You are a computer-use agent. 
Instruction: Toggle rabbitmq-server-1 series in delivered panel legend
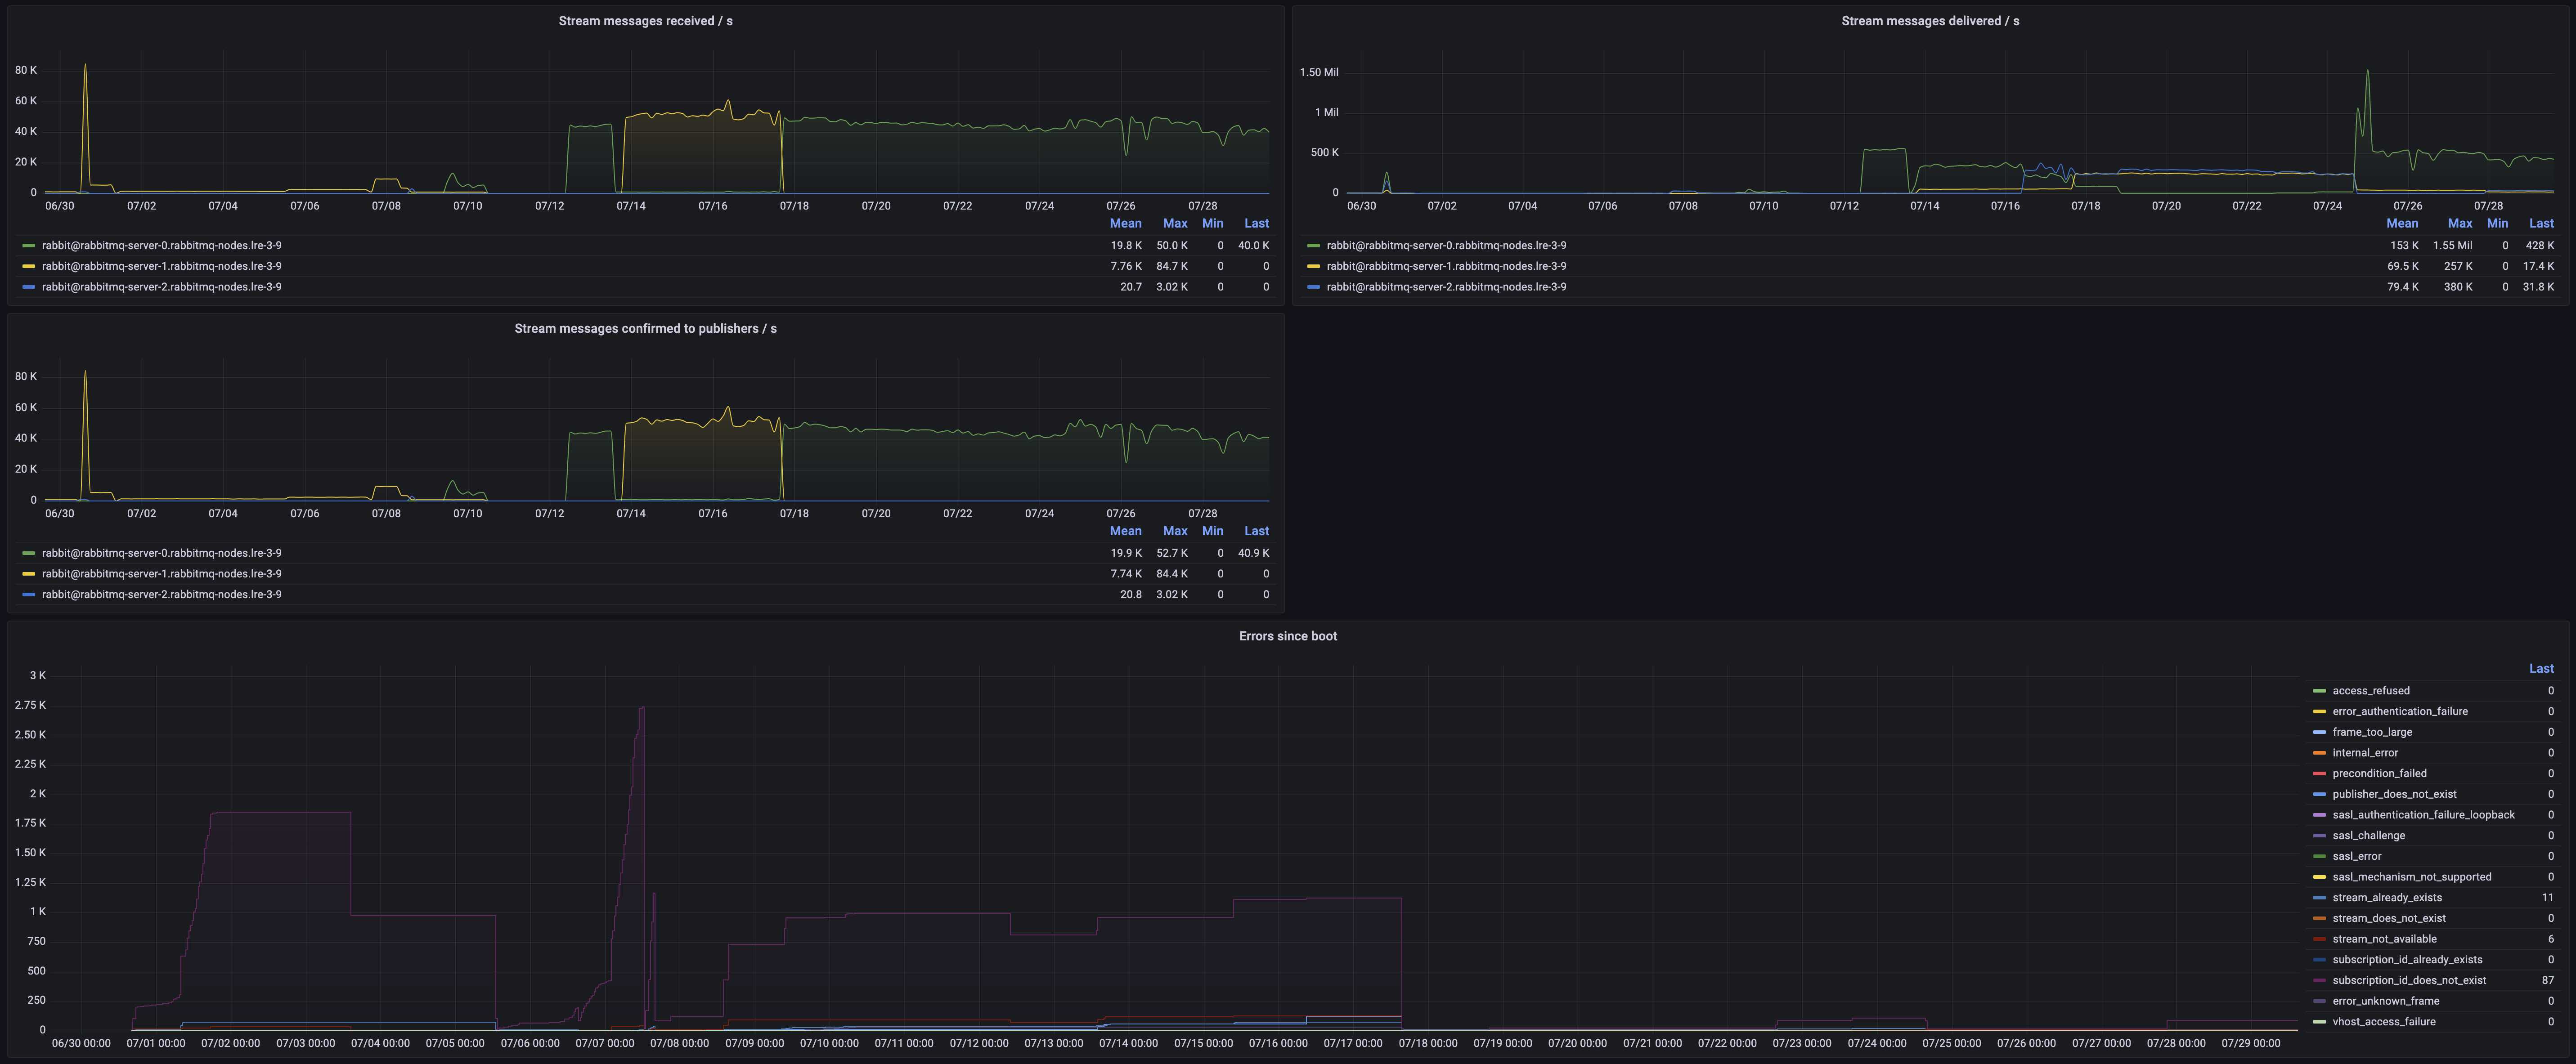click(1446, 267)
